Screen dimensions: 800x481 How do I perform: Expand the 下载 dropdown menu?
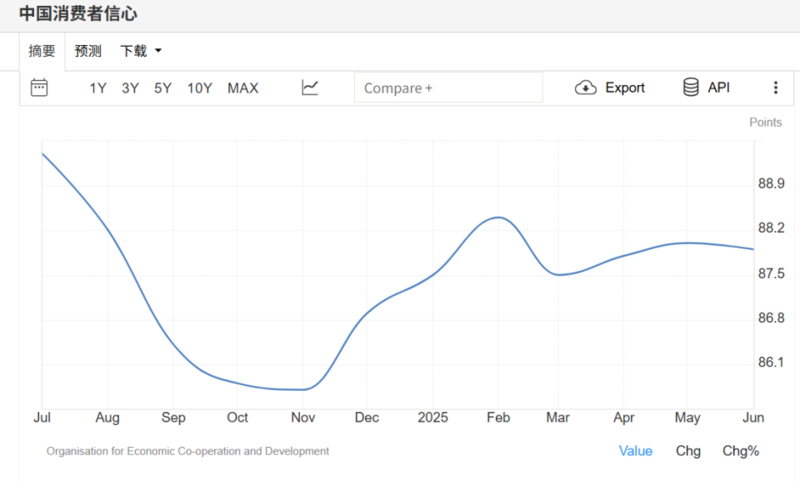tap(140, 51)
